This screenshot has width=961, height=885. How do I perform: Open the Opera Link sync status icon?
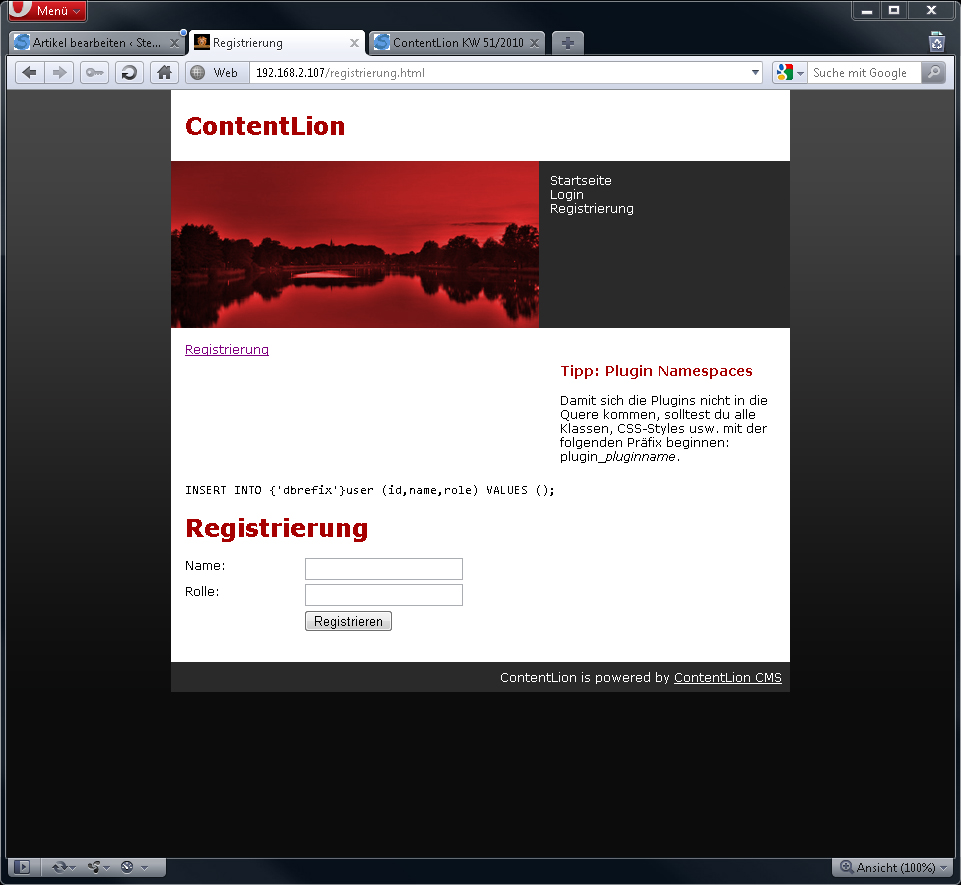(x=63, y=867)
